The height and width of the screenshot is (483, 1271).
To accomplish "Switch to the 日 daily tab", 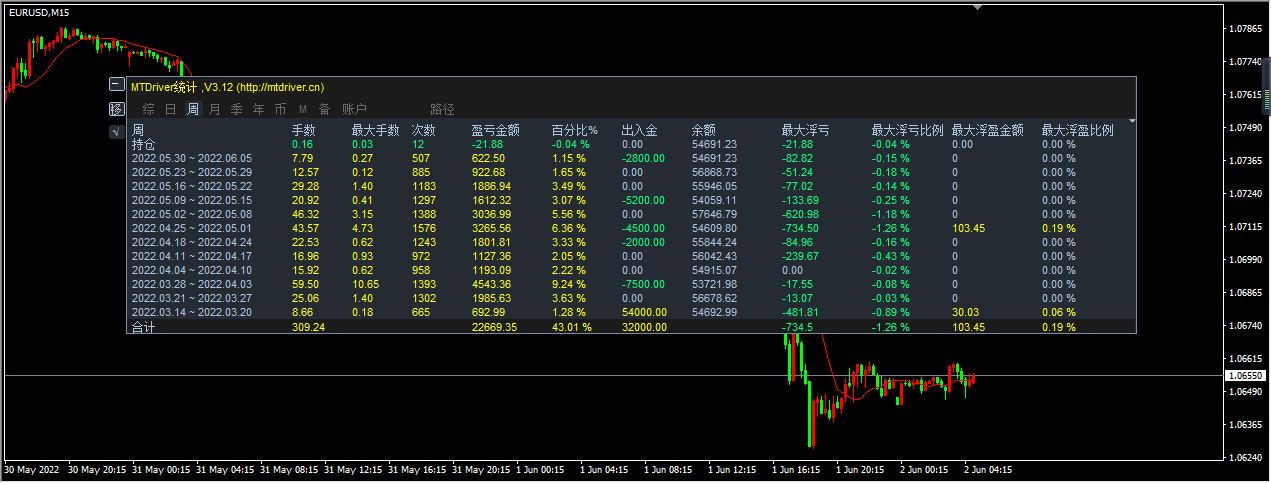I will [x=170, y=109].
